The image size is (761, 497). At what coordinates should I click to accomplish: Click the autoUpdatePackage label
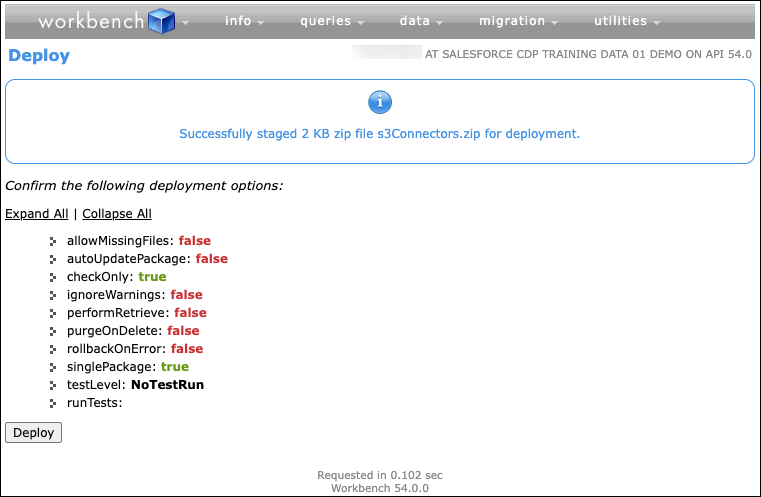129,259
